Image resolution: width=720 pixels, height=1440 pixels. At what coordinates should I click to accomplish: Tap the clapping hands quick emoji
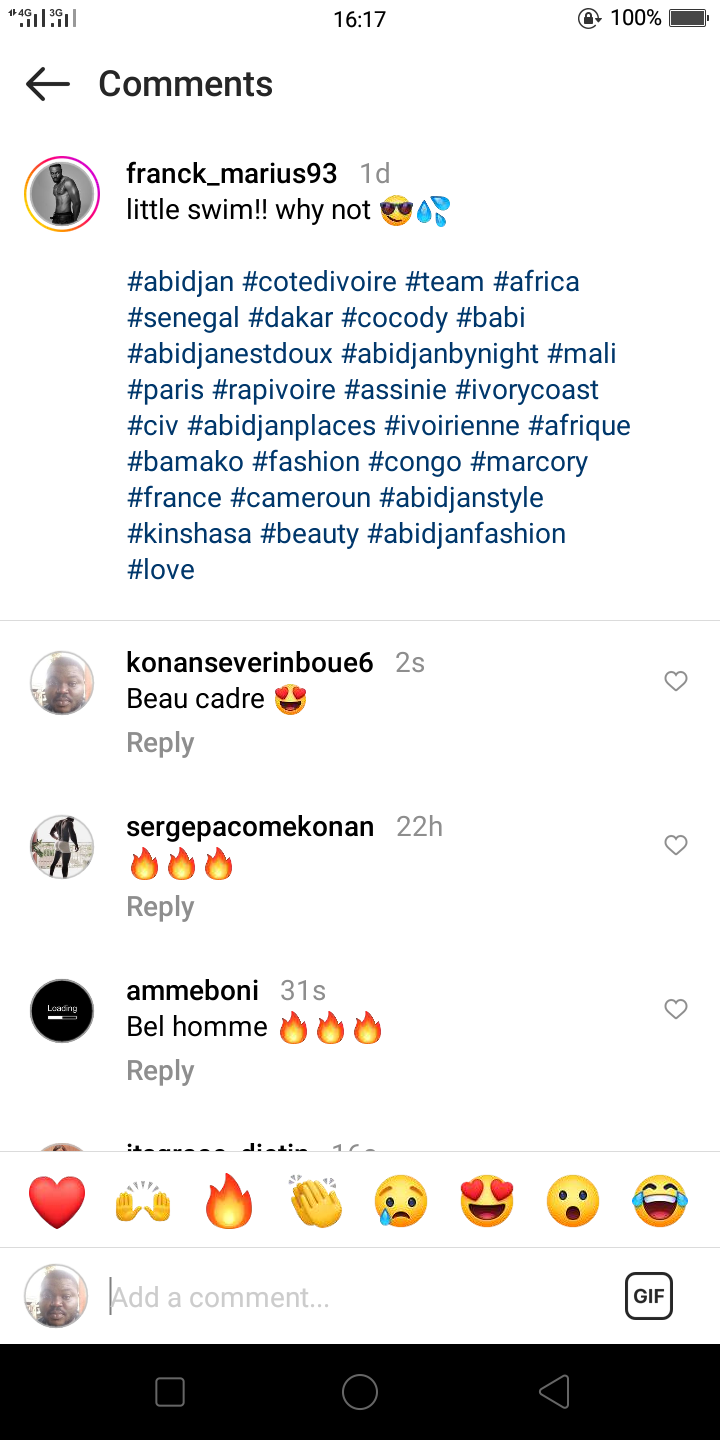[x=316, y=1201]
